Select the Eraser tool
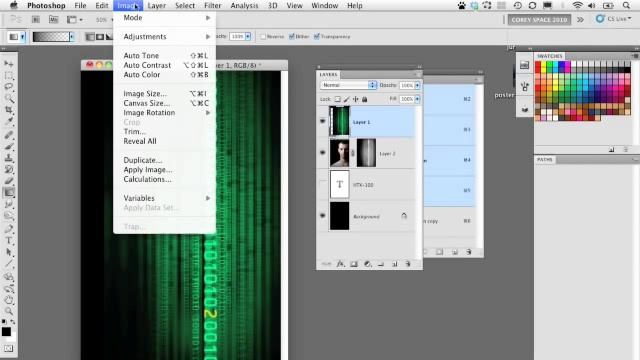This screenshot has height=360, width=640. (9, 180)
